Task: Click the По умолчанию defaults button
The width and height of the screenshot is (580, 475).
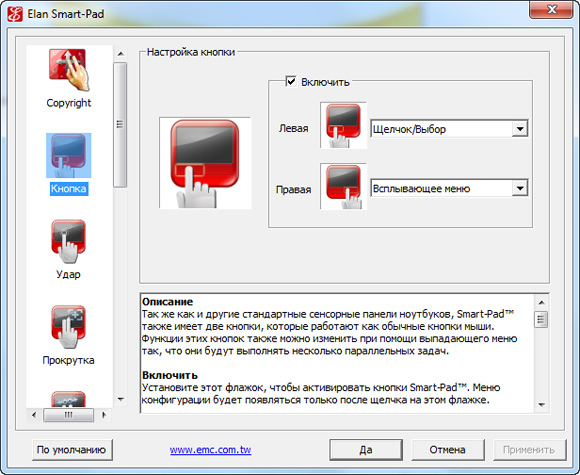Action: pyautogui.click(x=72, y=450)
